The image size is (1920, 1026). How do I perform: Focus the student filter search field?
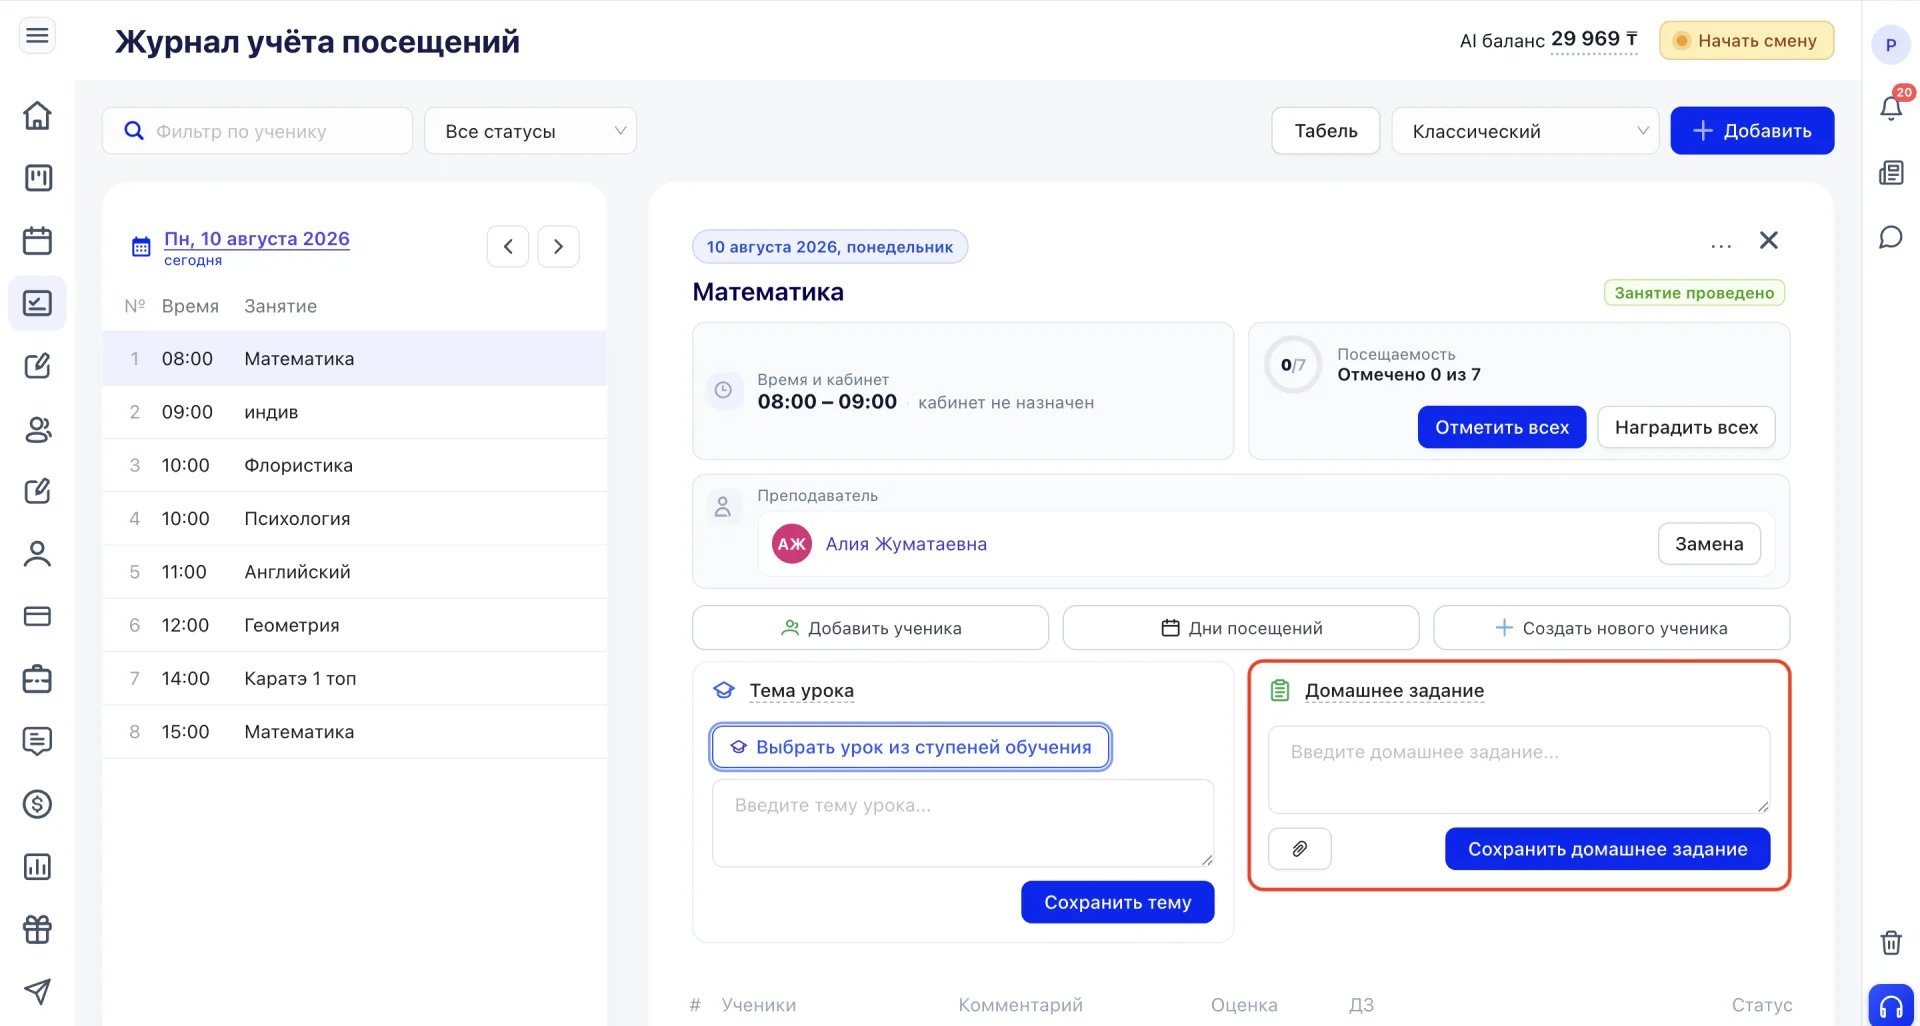[257, 131]
